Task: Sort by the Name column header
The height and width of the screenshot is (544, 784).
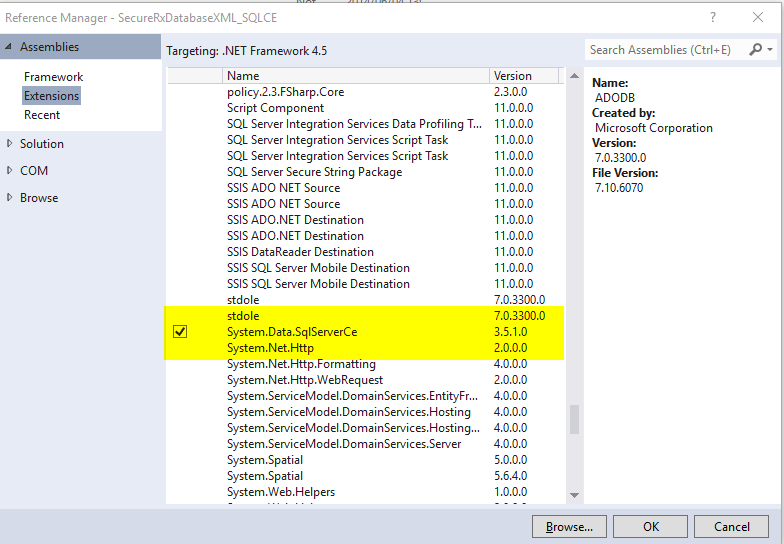Action: click(356, 76)
